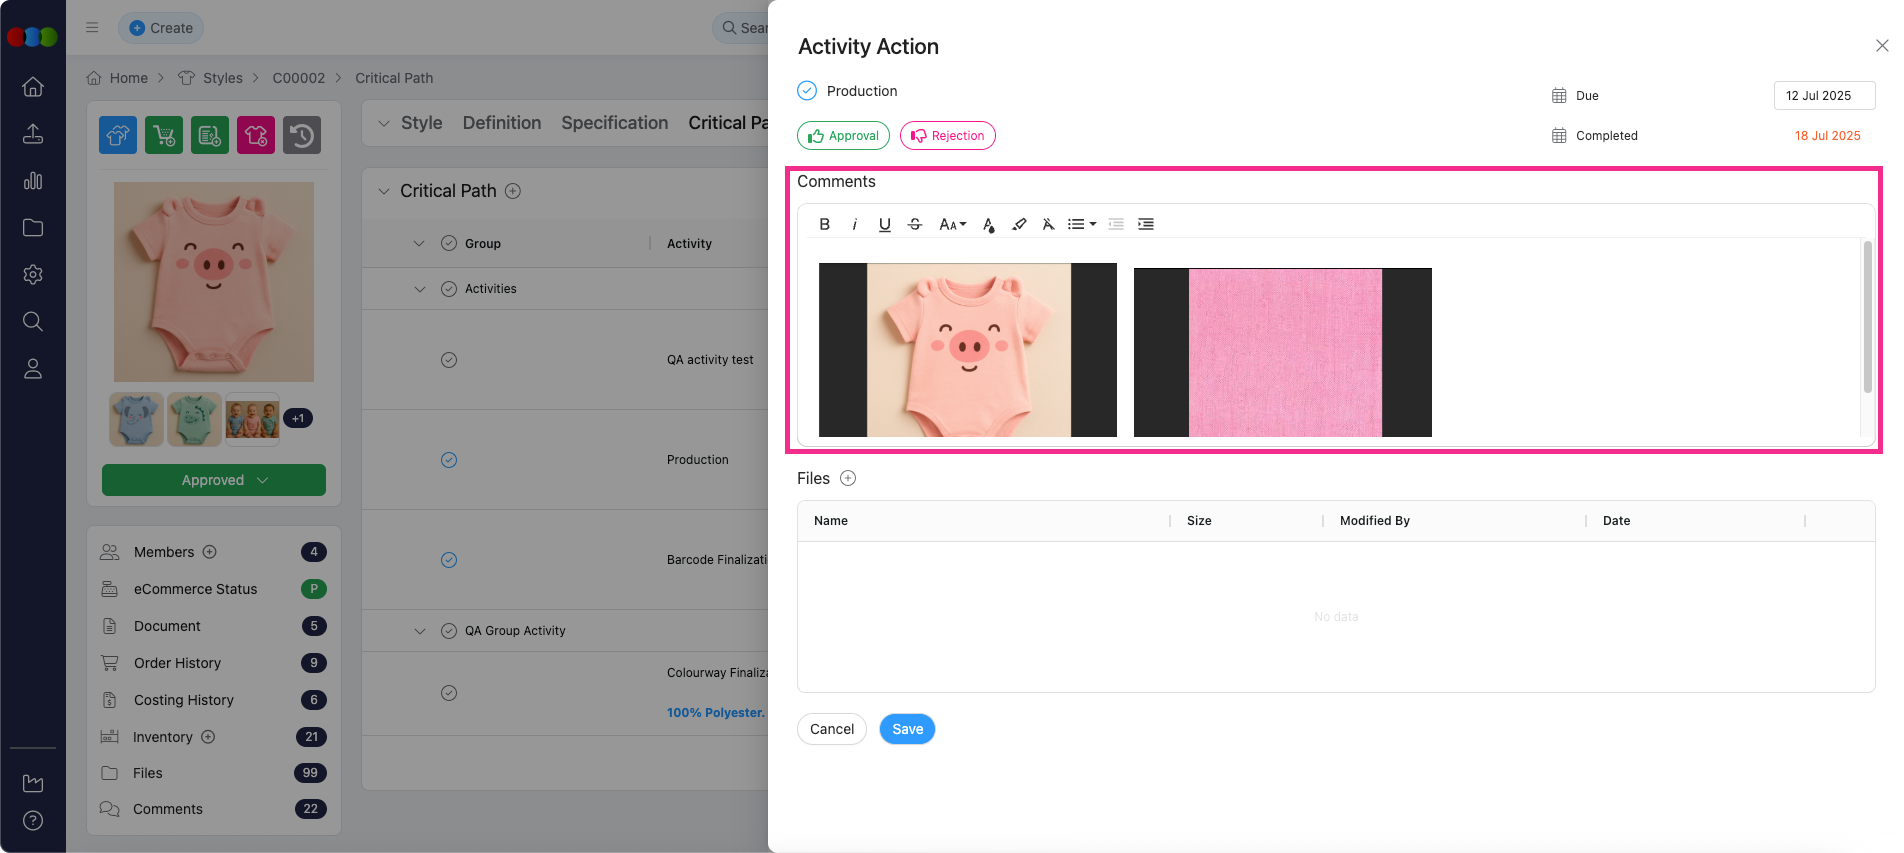Toggle the Barcode Finalization row check circle
Image resolution: width=1904 pixels, height=853 pixels.
[x=449, y=560]
